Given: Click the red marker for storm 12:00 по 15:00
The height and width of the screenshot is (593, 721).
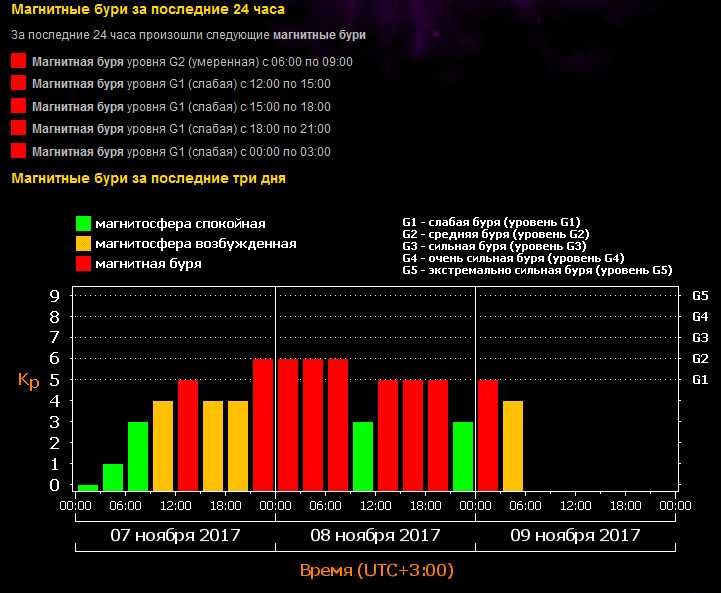Looking at the screenshot, I should point(18,83).
